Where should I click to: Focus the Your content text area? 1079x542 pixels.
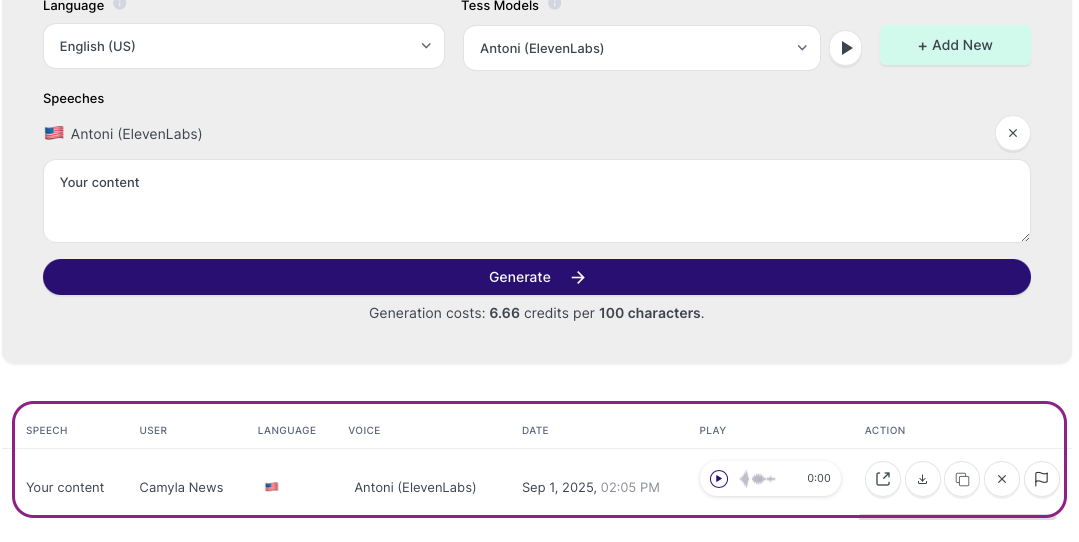[537, 201]
